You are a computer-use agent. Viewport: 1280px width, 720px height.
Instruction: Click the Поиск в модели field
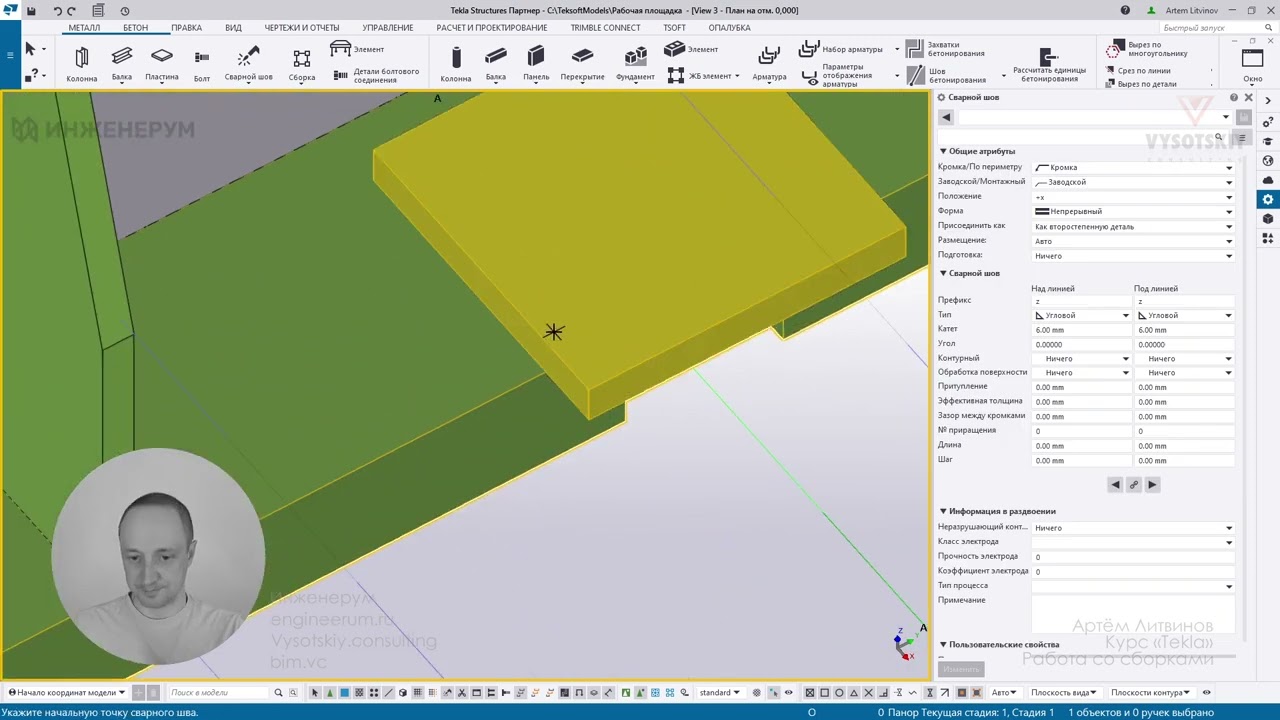pos(220,692)
